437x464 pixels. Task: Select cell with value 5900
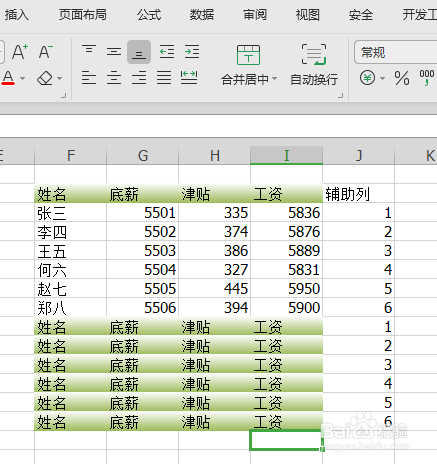pyautogui.click(x=287, y=308)
